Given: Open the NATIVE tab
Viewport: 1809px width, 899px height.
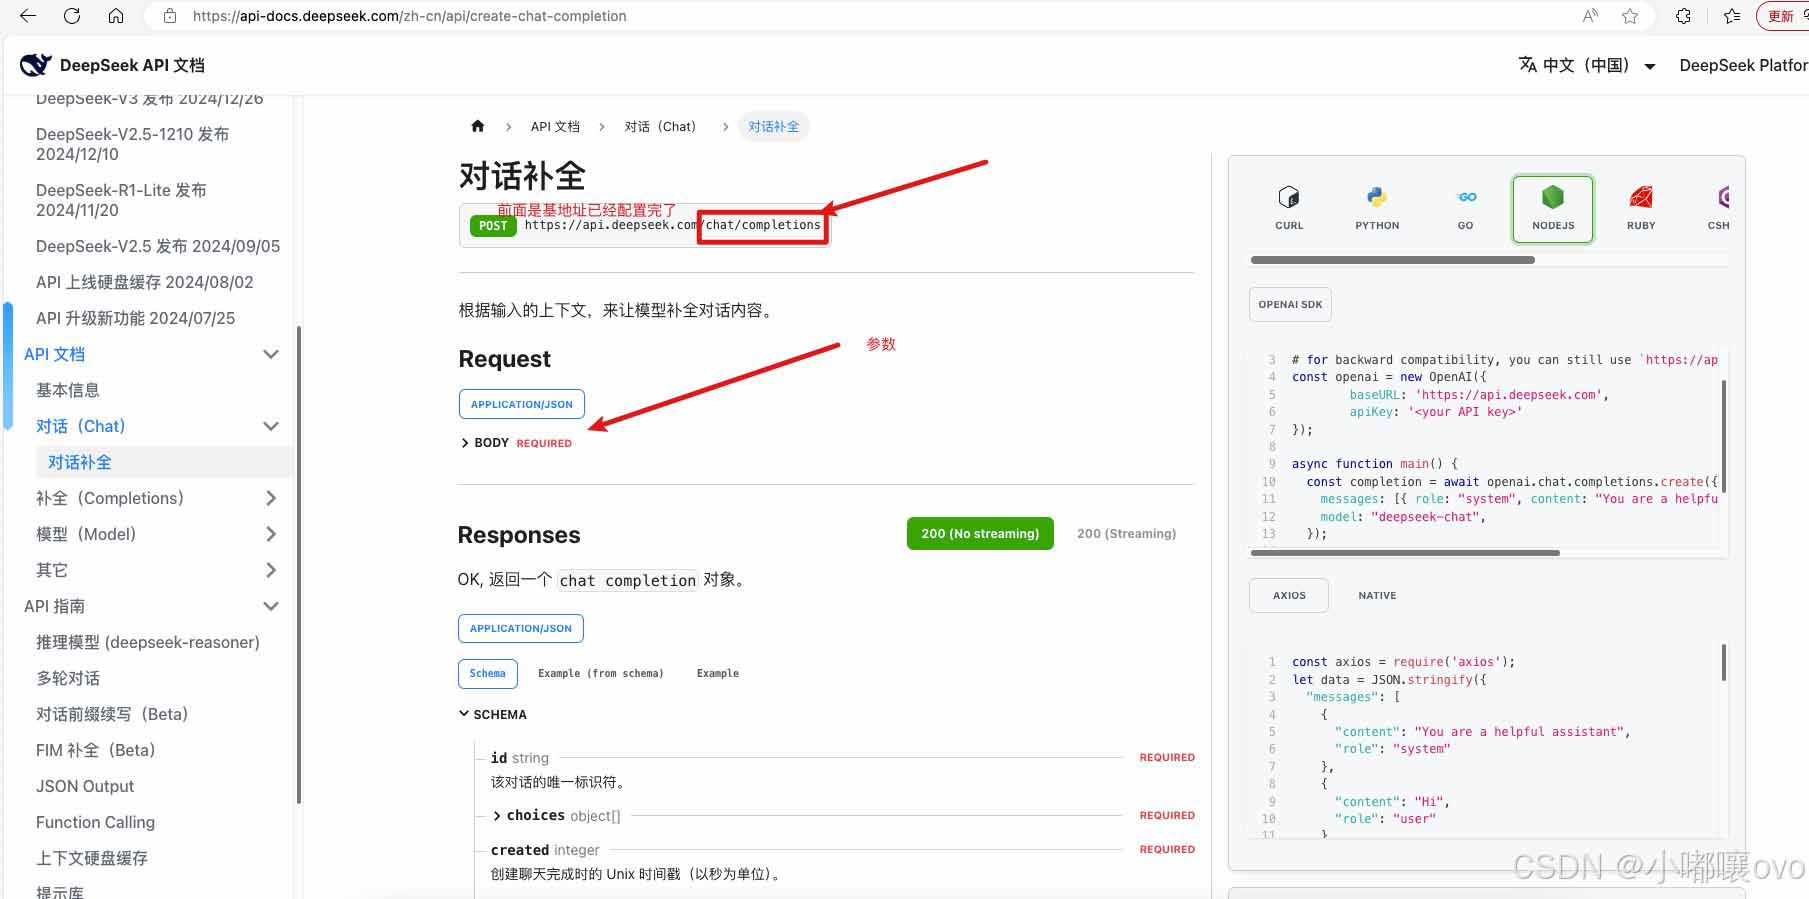Looking at the screenshot, I should pos(1377,595).
